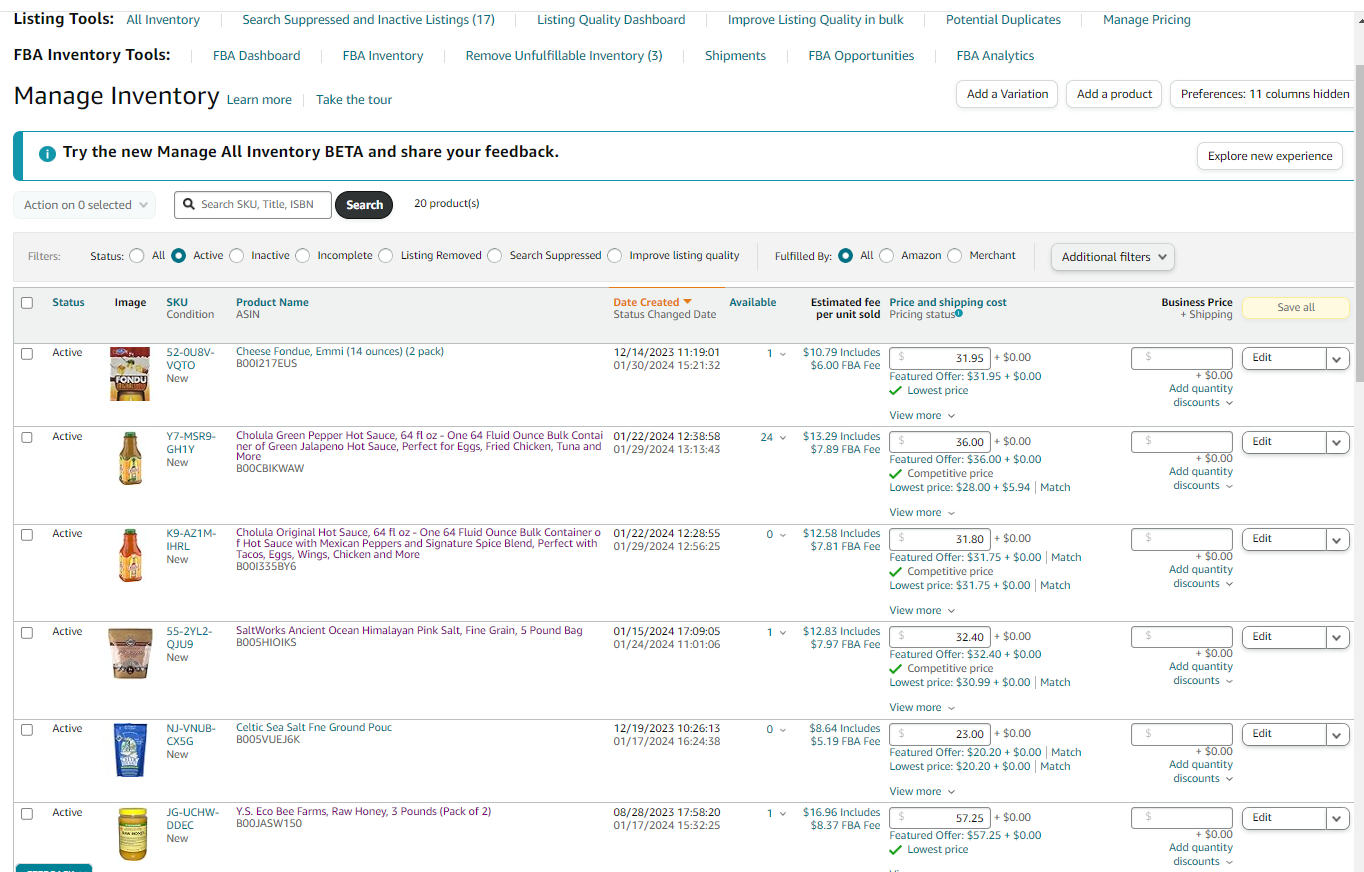Viewport: 1364px width, 872px height.
Task: Open the Himalayan Pink Salt thumbnail
Action: (130, 654)
